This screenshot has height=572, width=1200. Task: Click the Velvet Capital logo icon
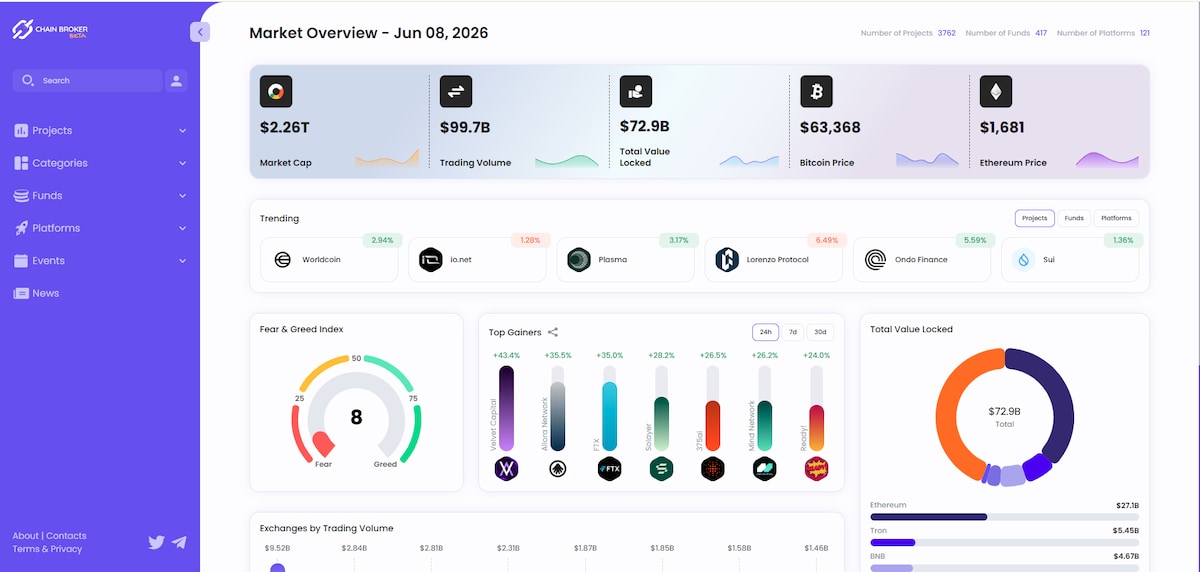[x=506, y=468]
